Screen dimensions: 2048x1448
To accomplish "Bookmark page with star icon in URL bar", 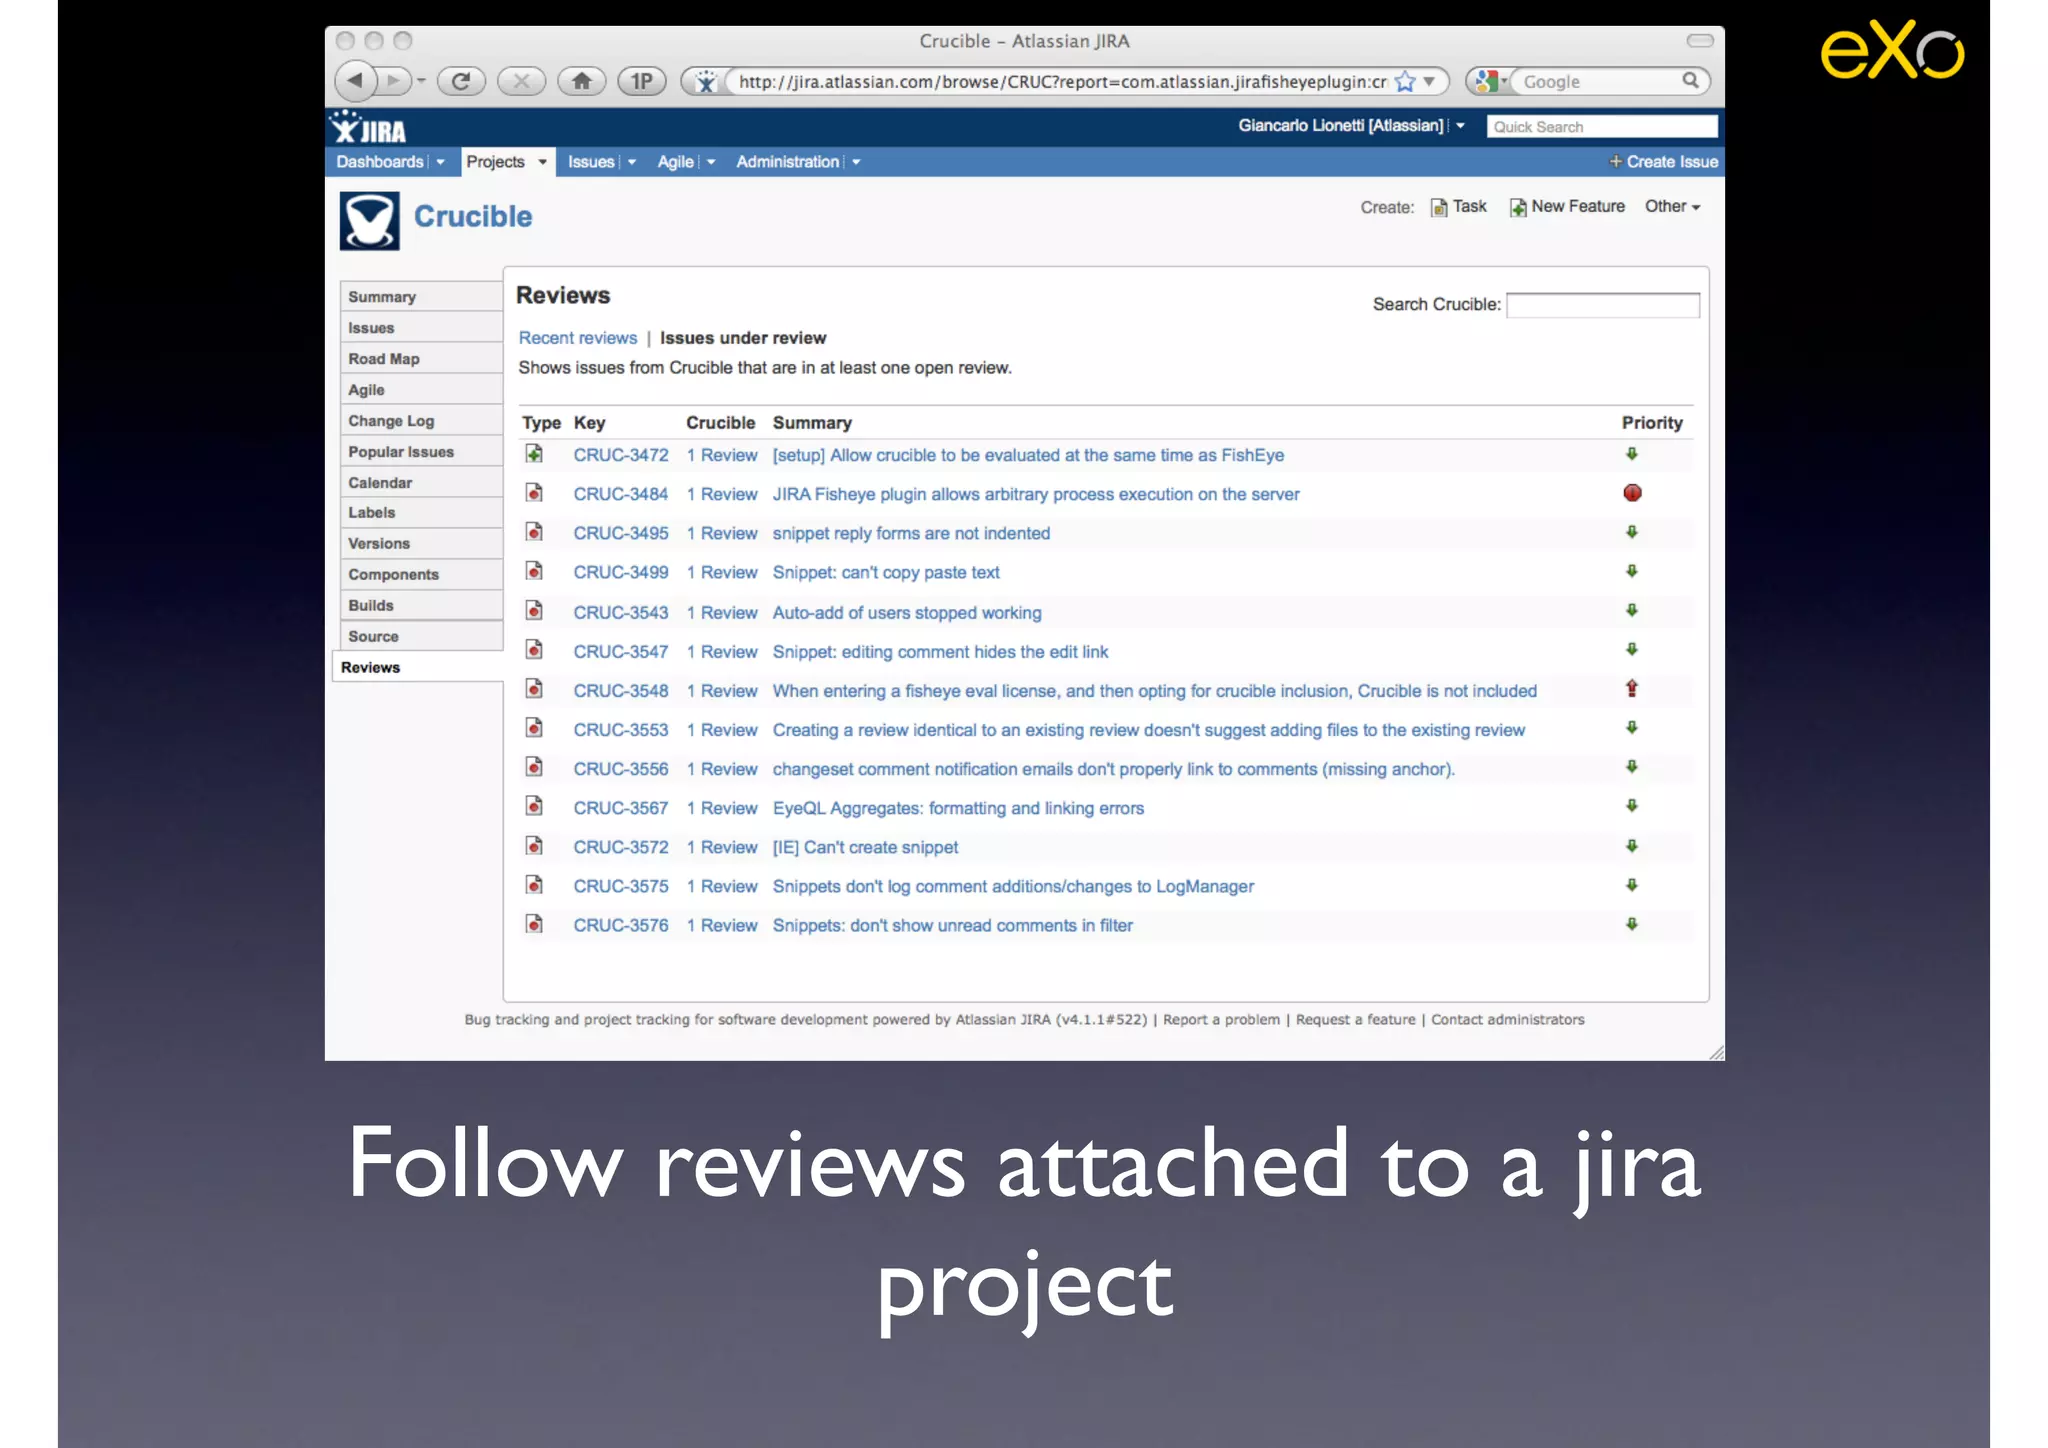I will coord(1405,82).
